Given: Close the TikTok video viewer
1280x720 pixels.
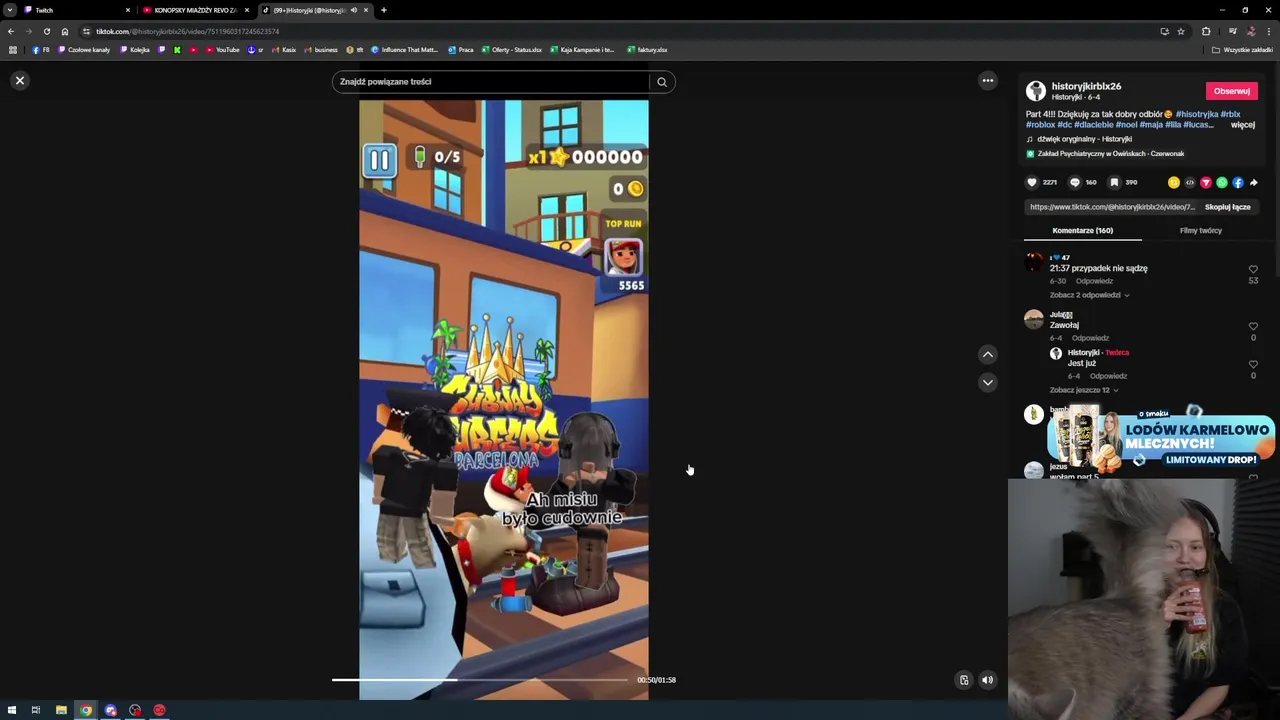Looking at the screenshot, I should pos(19,81).
